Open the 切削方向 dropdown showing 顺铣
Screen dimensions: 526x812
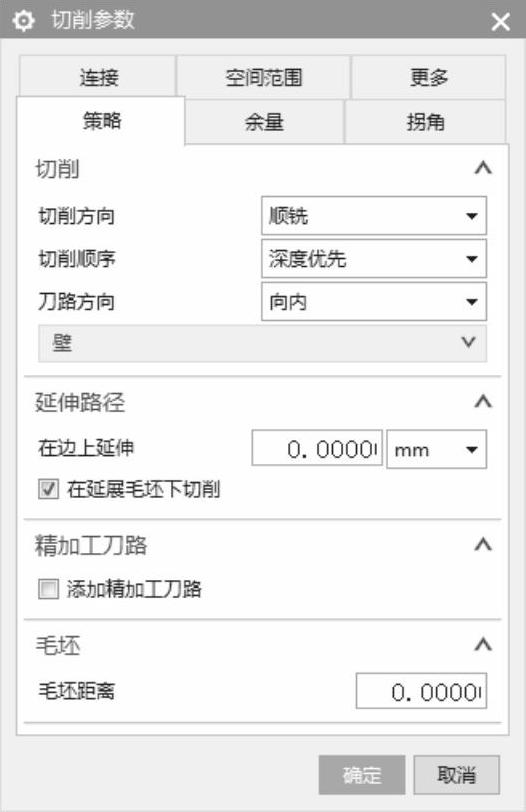coord(374,215)
